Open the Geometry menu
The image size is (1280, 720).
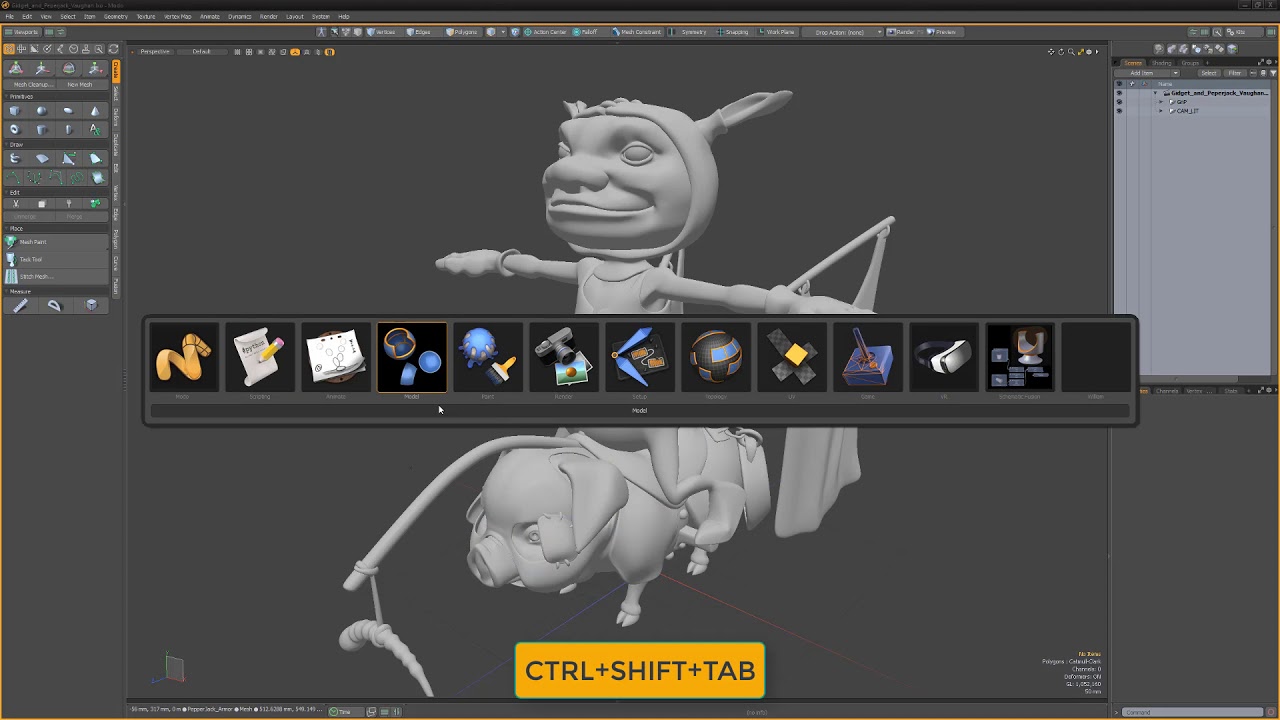tap(115, 16)
